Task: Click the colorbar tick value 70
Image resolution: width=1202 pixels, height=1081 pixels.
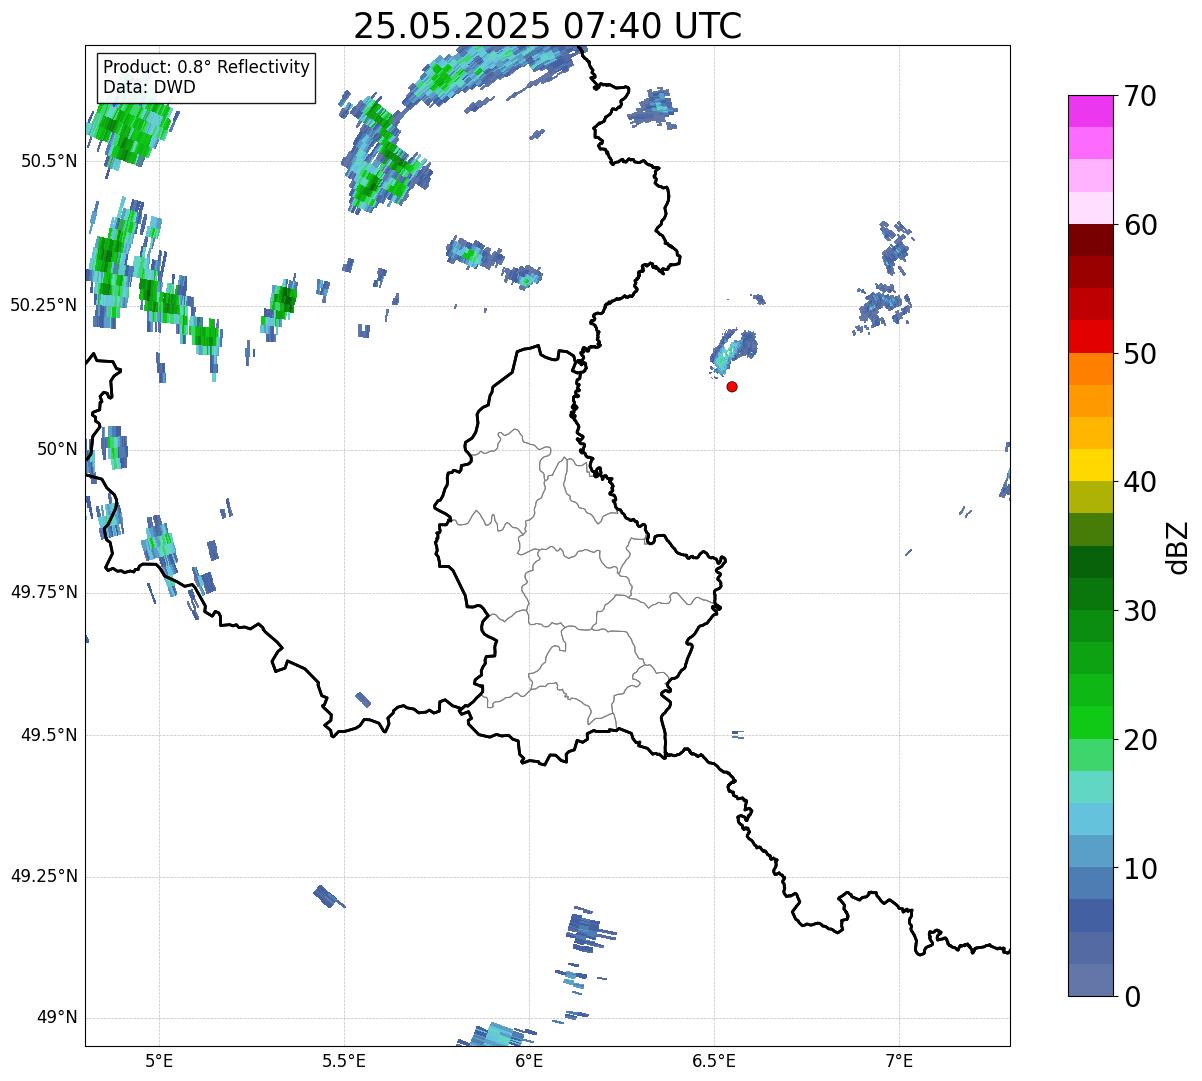Action: [1140, 96]
